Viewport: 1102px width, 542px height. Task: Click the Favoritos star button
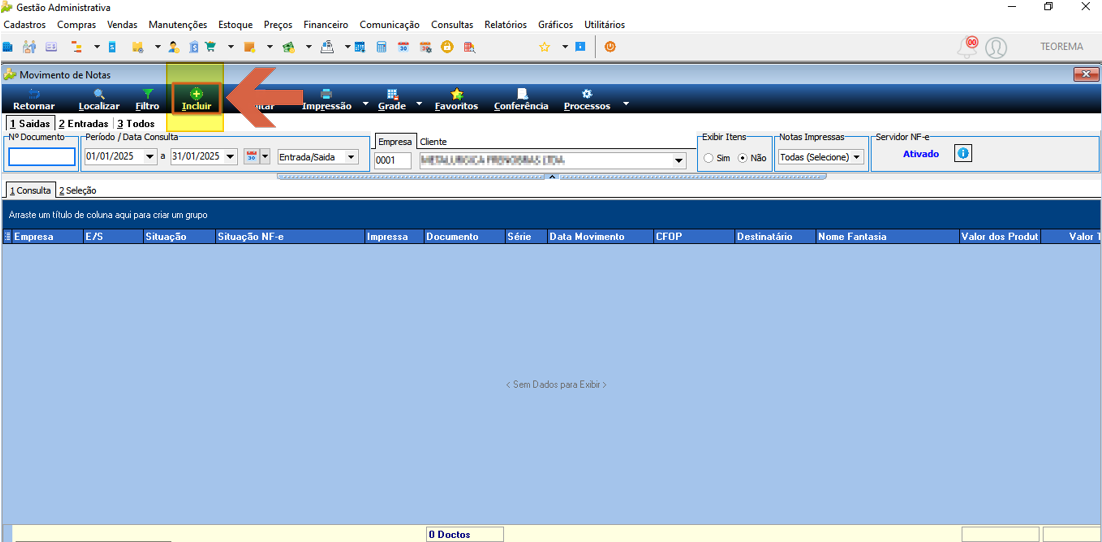click(457, 99)
